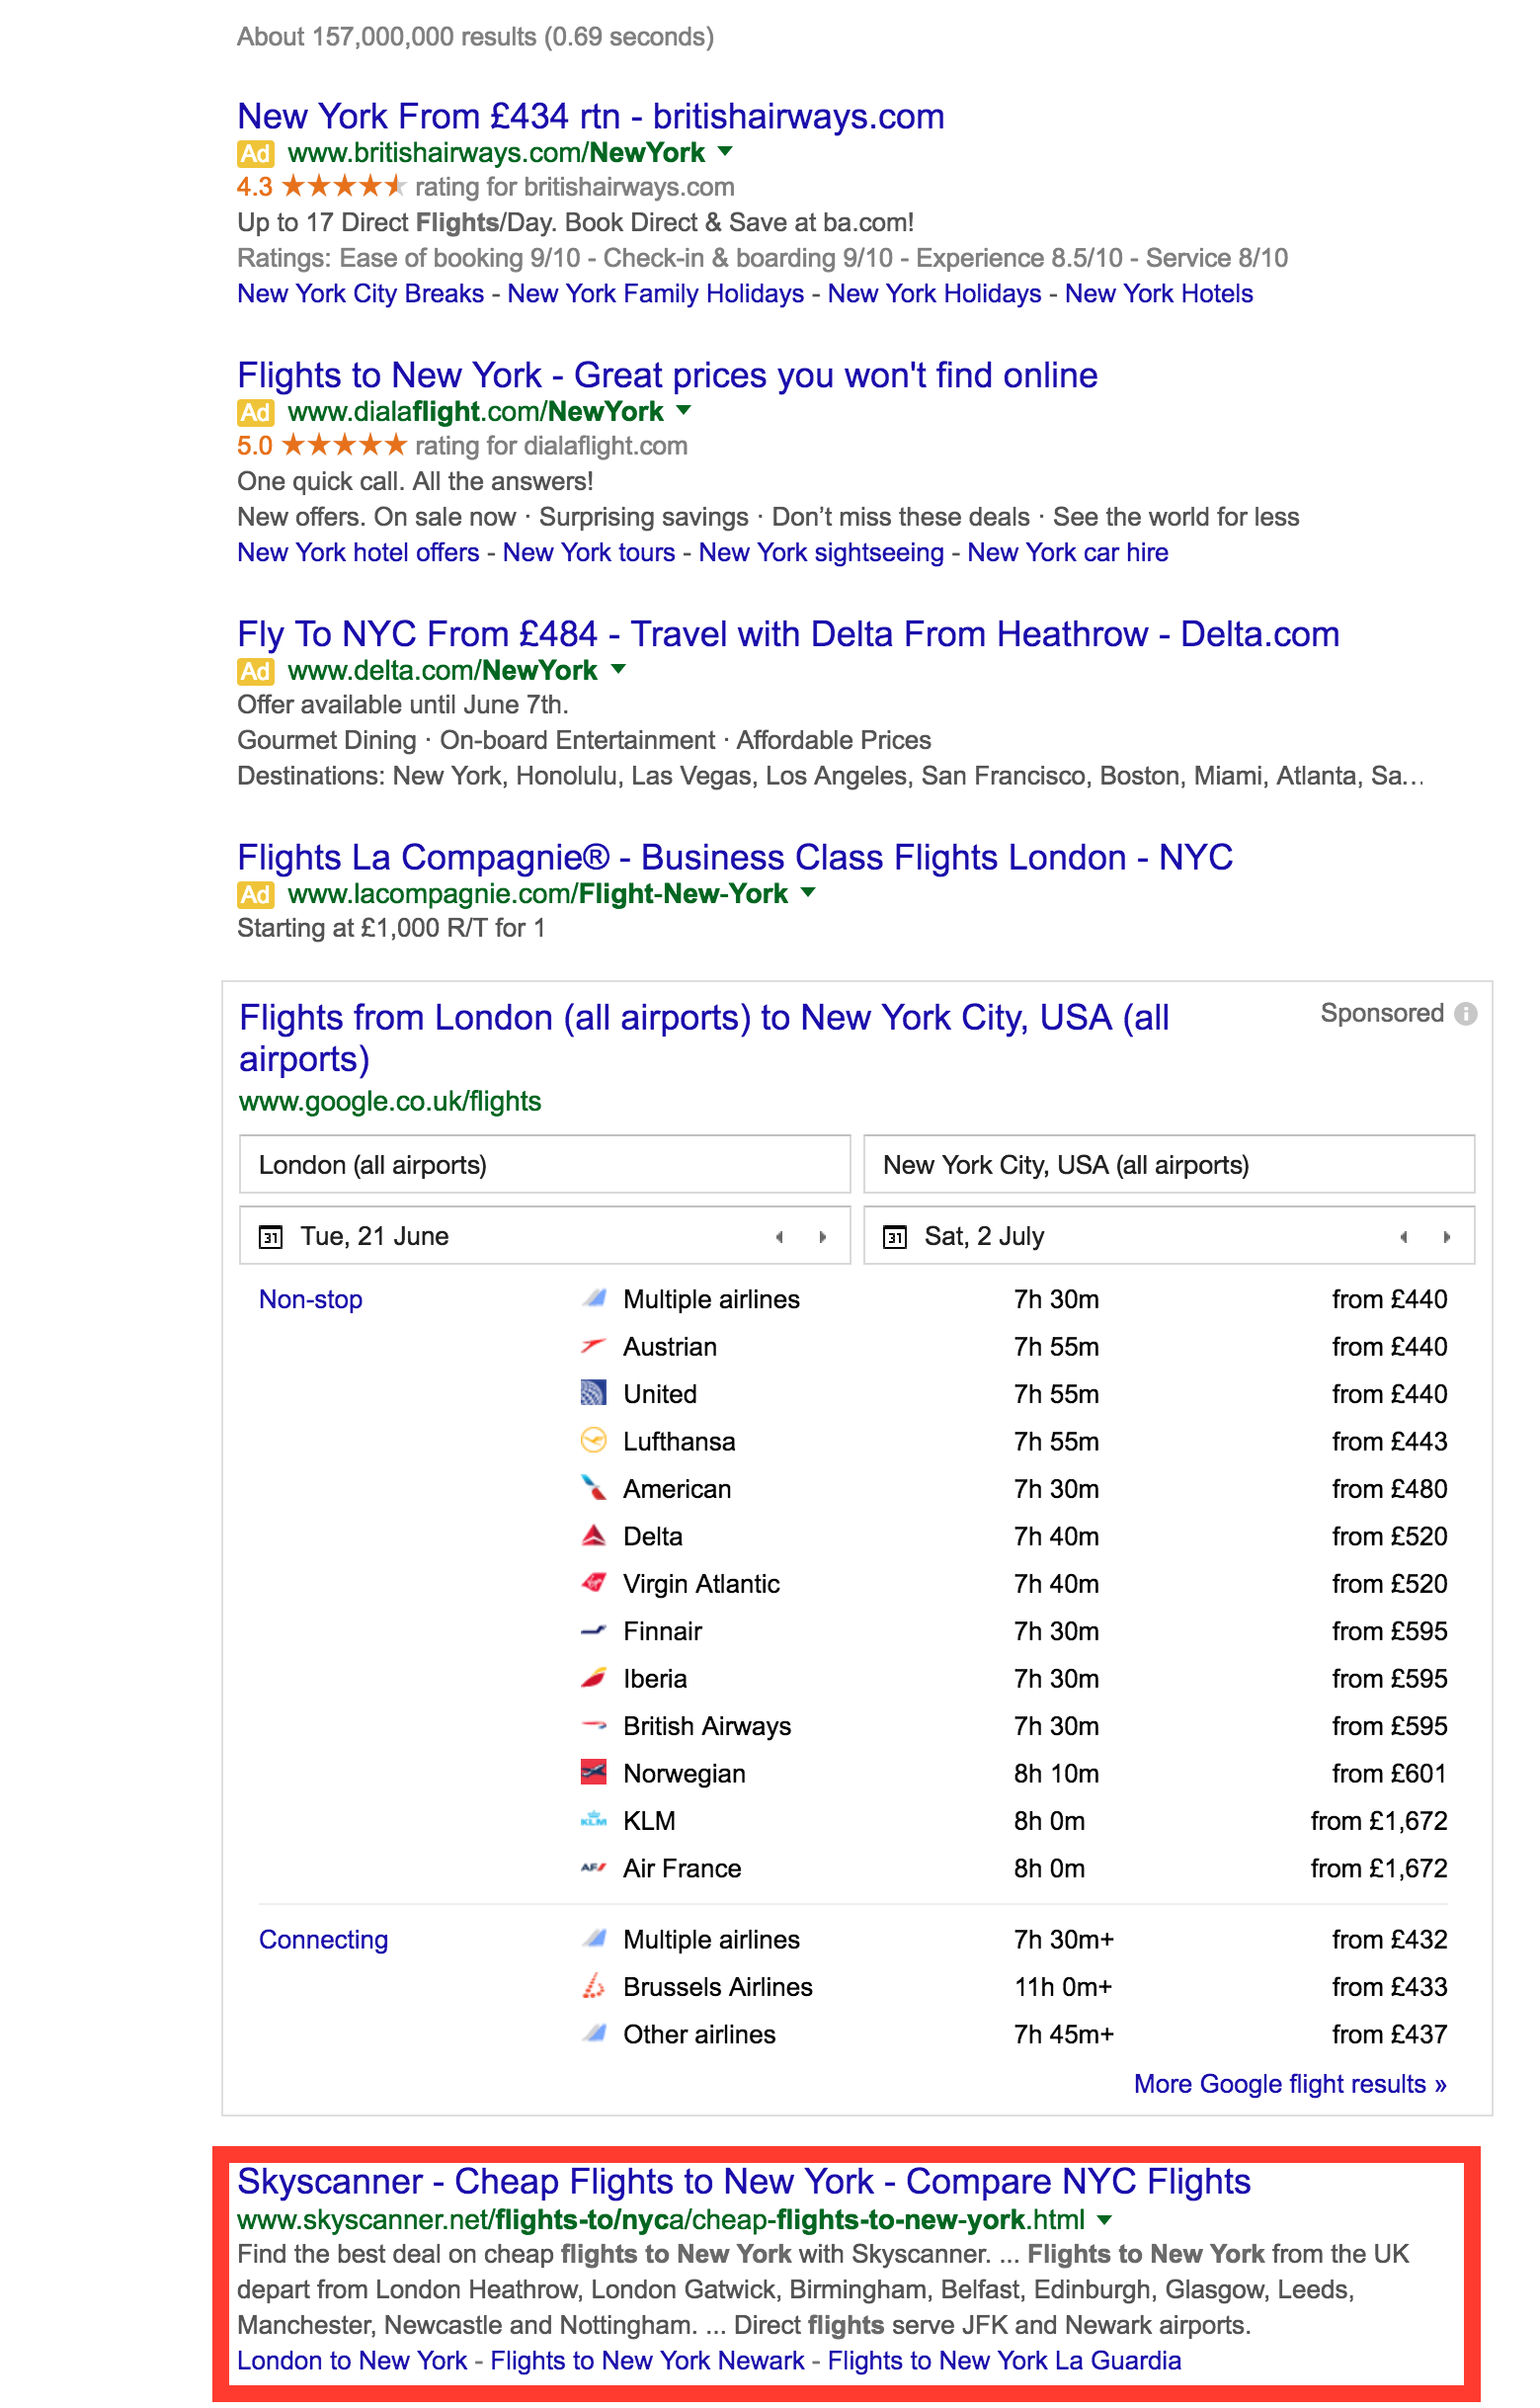Click the New York City destination field
The image size is (1540, 2408).
(x=1169, y=1165)
